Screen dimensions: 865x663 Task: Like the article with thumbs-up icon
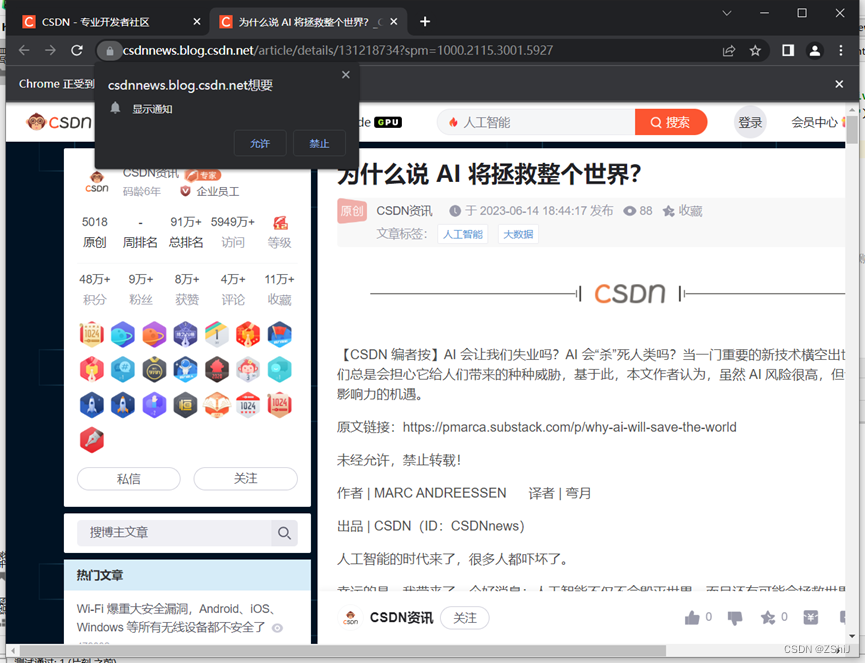(x=692, y=618)
